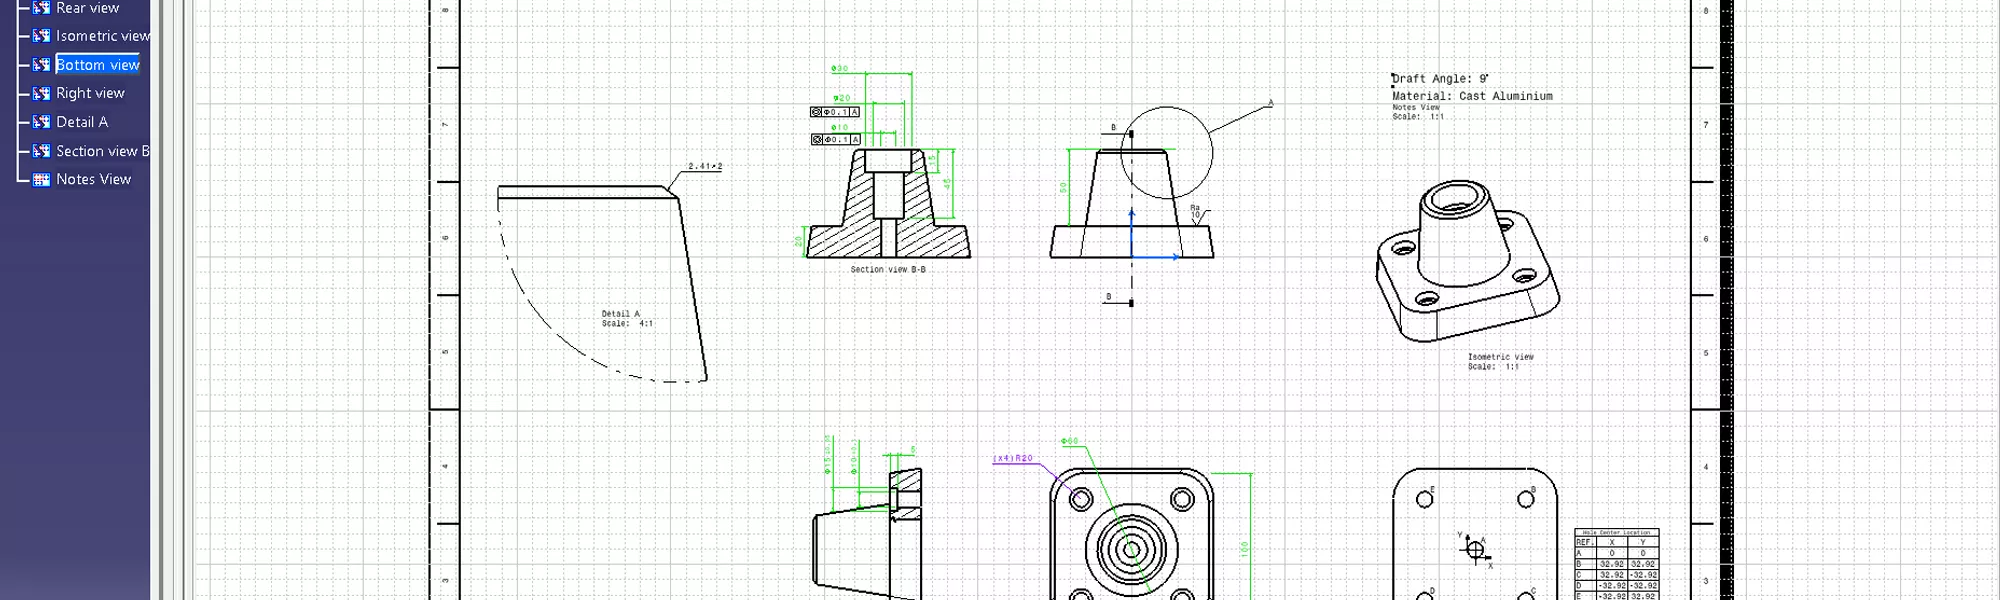
Task: Click the Hole Center Location table title
Action: [x=1616, y=533]
